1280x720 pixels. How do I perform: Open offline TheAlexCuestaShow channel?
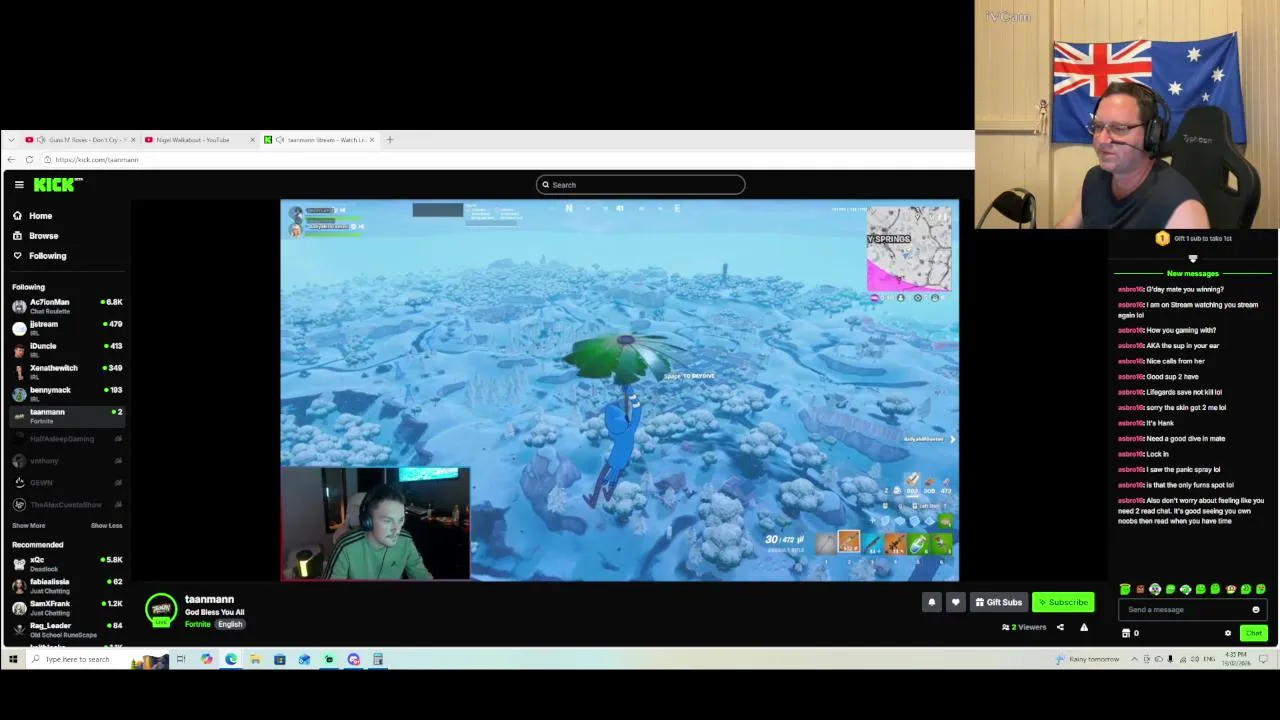[x=66, y=505]
